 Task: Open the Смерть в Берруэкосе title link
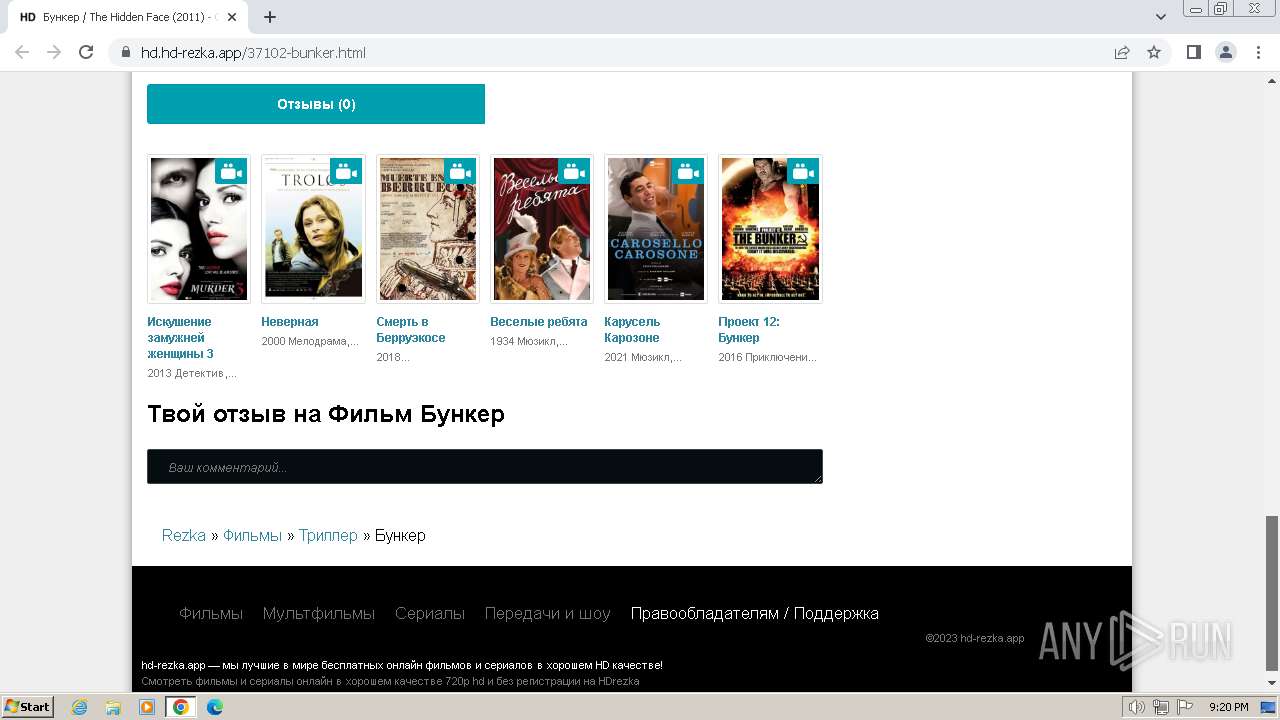tap(411, 330)
